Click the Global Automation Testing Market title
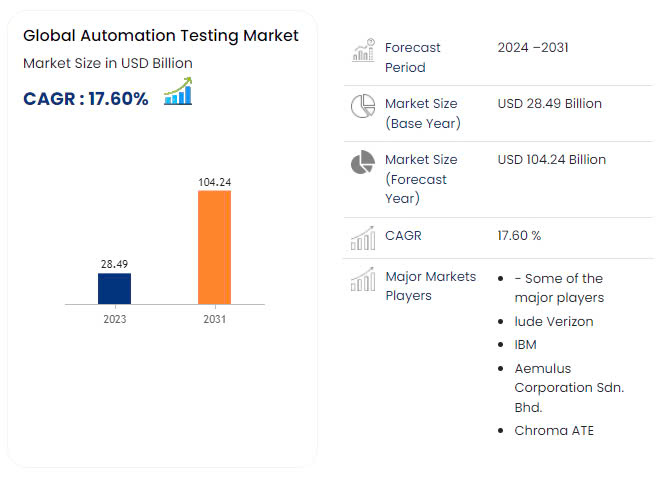The height and width of the screenshot is (479, 664). coord(160,36)
